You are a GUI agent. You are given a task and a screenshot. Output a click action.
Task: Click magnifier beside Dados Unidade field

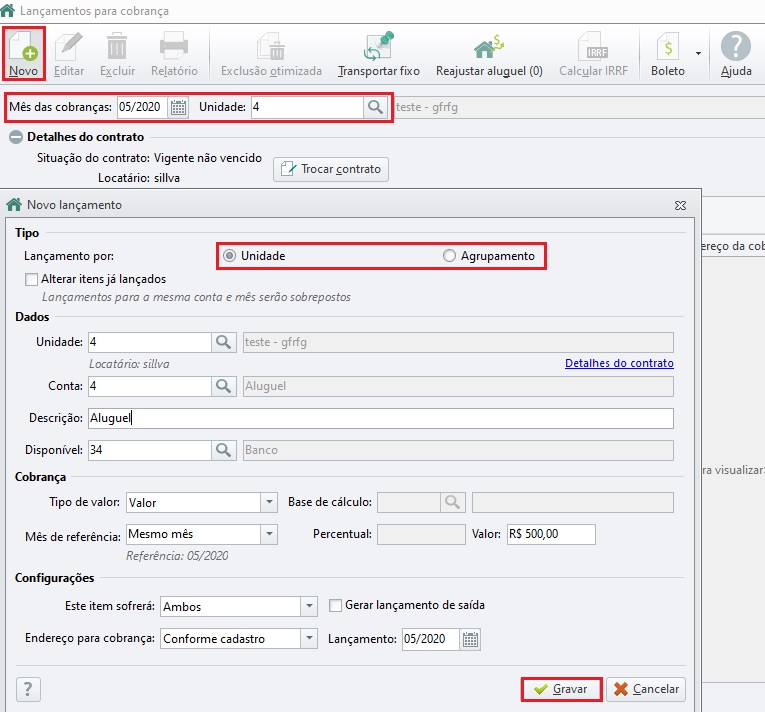pyautogui.click(x=223, y=342)
